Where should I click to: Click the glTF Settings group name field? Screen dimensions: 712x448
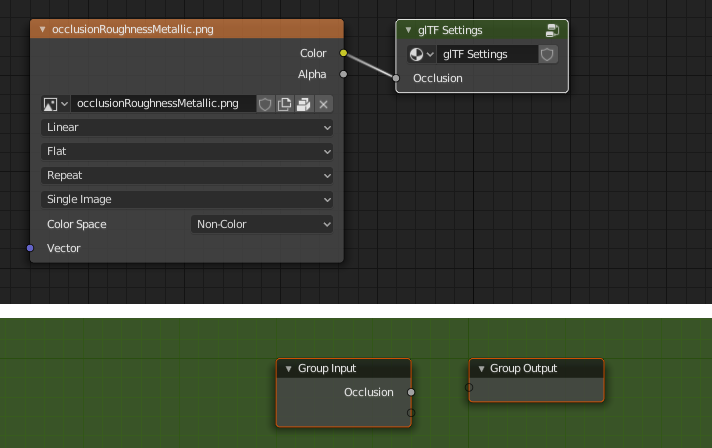(x=487, y=54)
